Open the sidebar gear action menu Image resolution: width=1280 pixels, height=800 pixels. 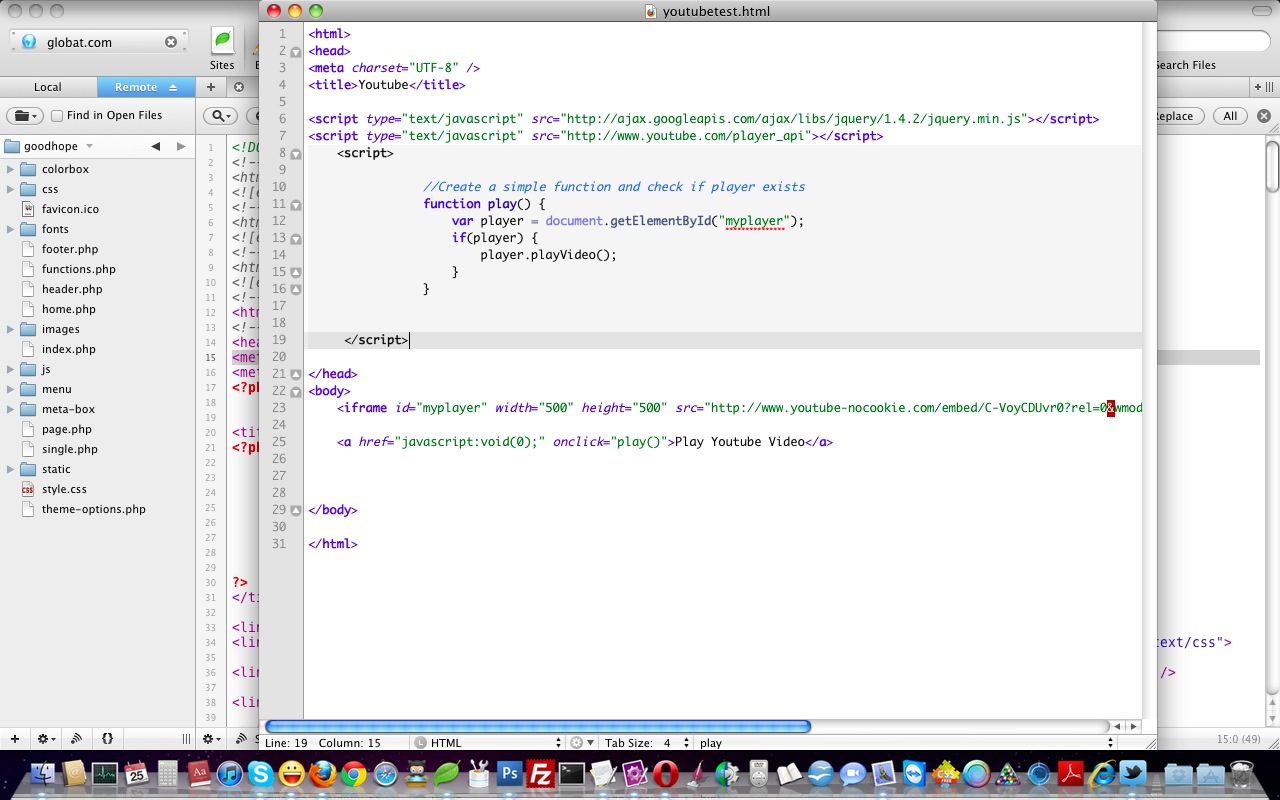(46, 739)
